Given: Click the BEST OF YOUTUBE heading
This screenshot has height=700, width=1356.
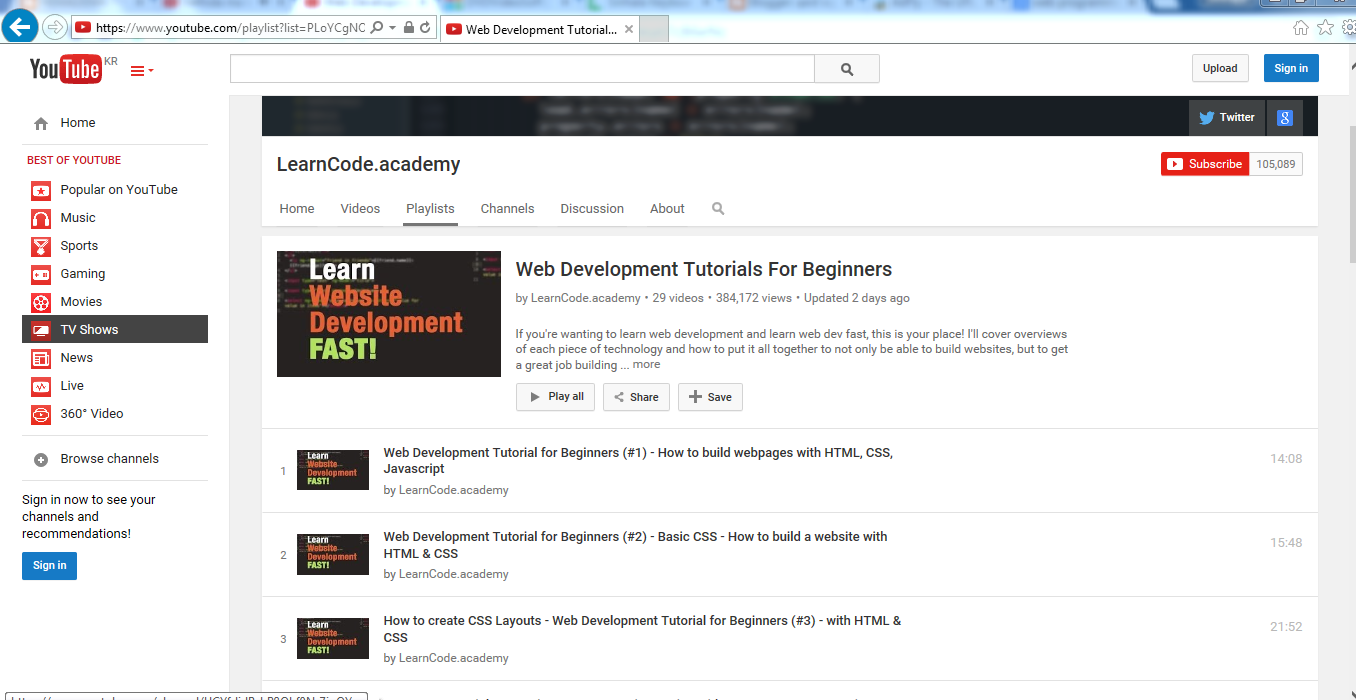Looking at the screenshot, I should coord(74,160).
